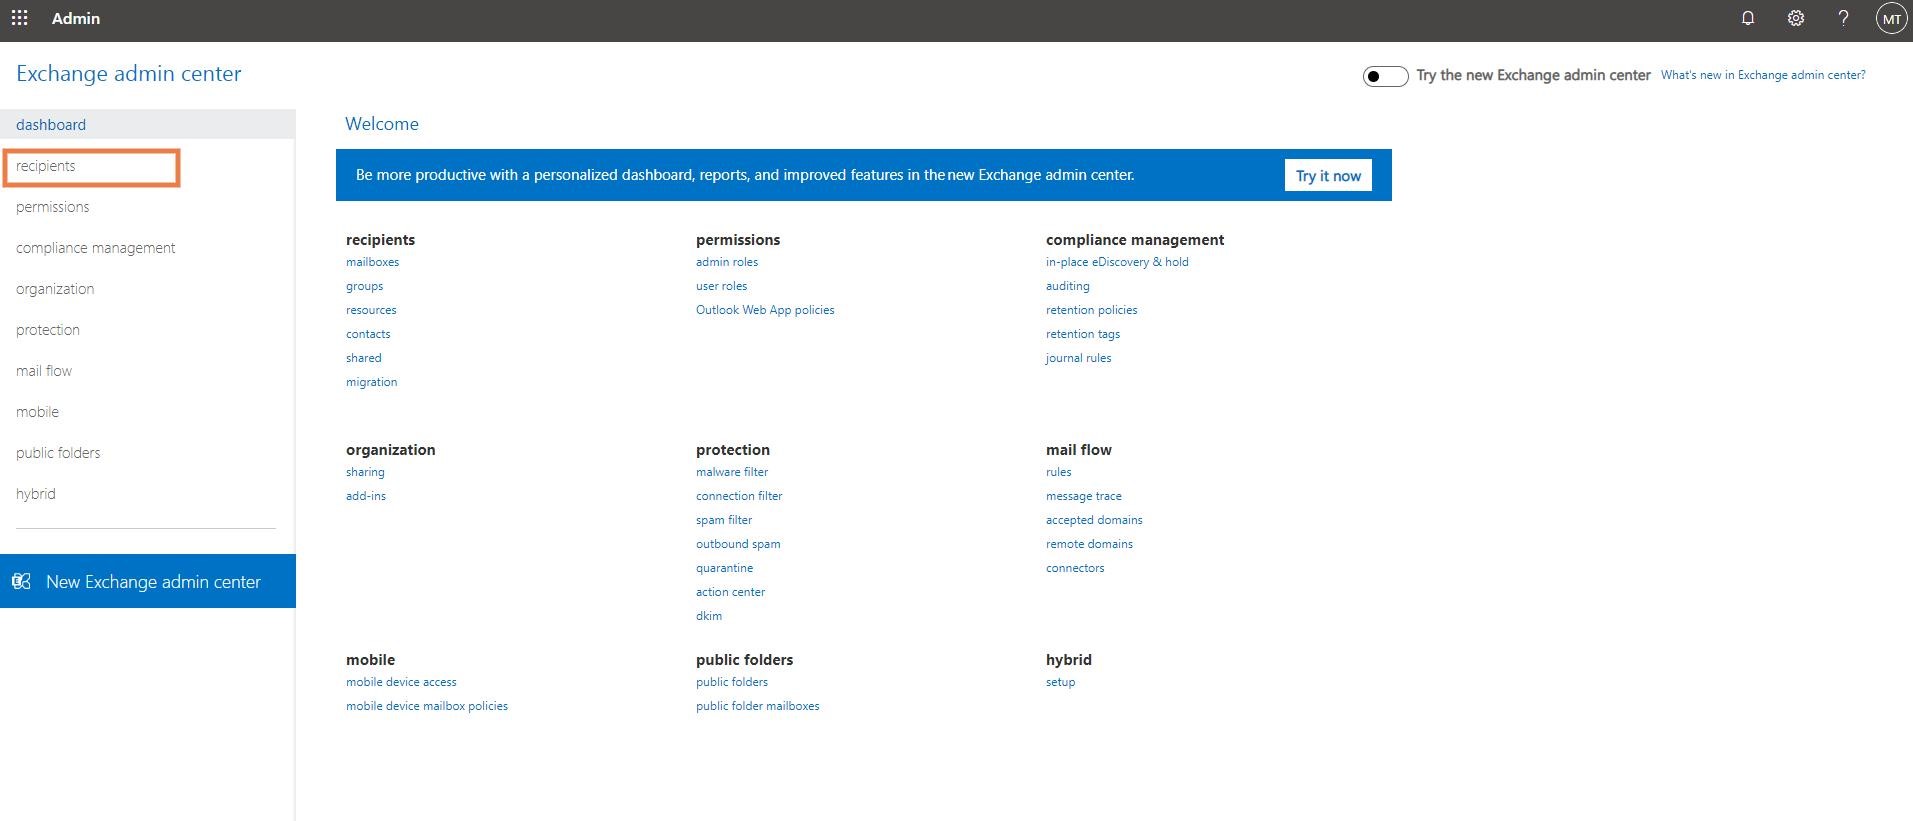This screenshot has height=821, width=1913.
Task: Select compliance management in the left navigation
Action: point(96,248)
